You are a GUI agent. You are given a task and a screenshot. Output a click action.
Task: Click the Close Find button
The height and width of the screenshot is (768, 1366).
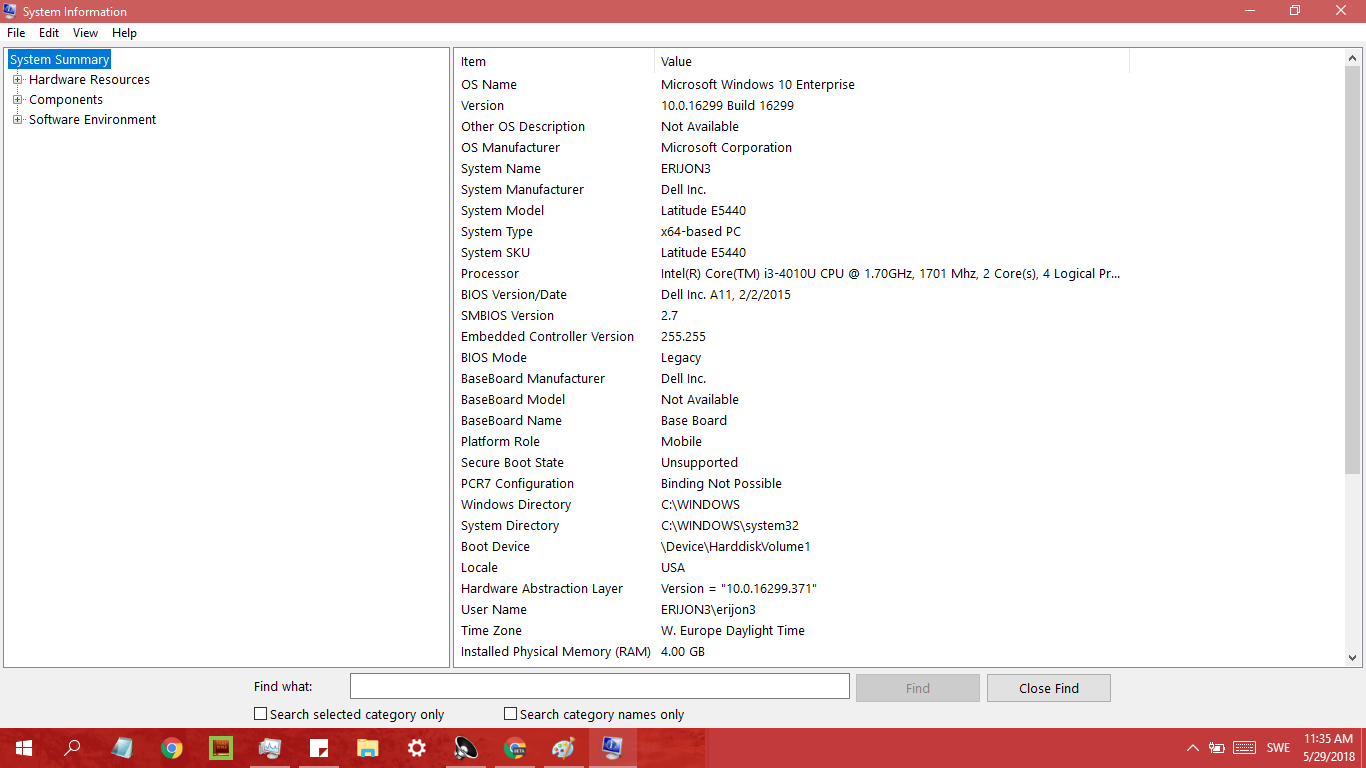tap(1049, 688)
